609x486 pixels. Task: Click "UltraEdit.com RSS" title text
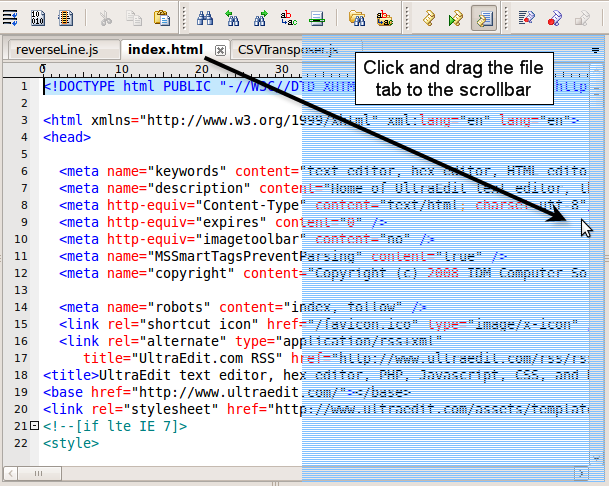[207, 358]
